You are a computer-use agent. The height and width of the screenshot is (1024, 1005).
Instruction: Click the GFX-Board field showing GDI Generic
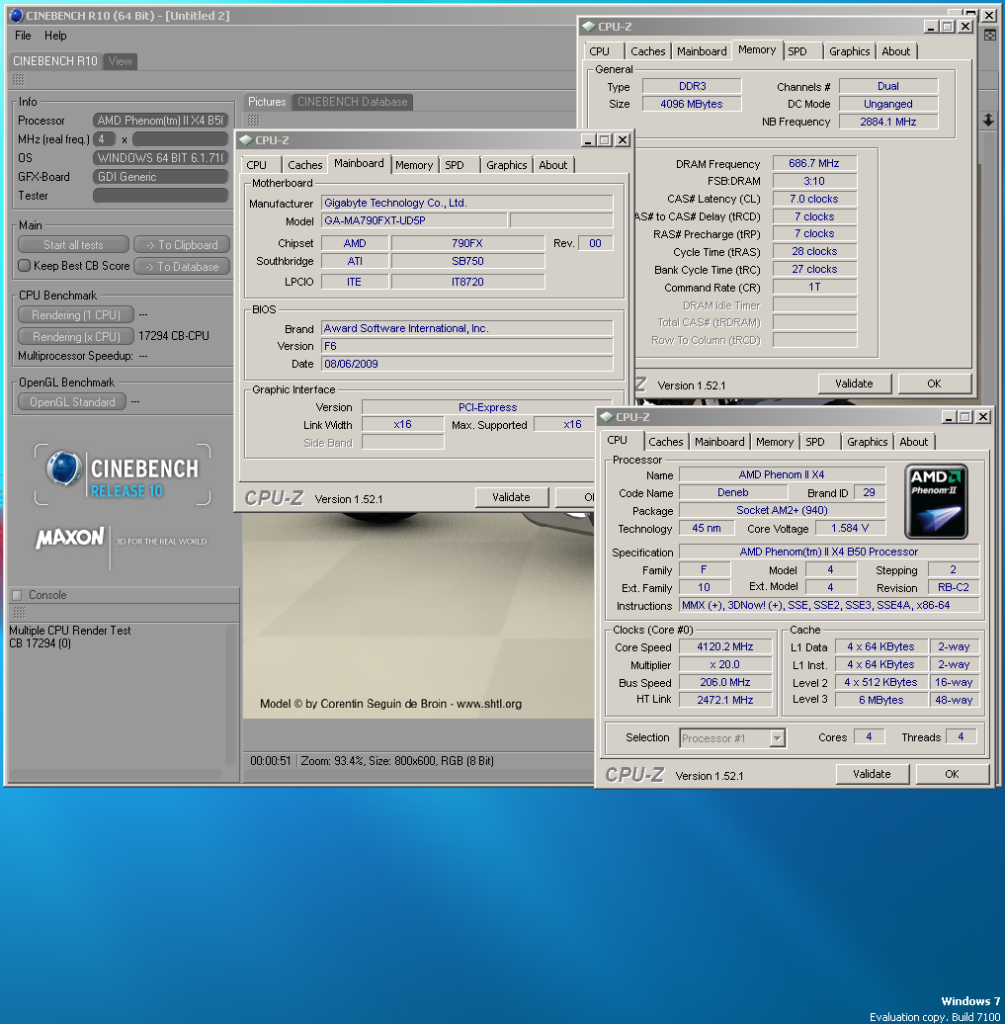(161, 176)
